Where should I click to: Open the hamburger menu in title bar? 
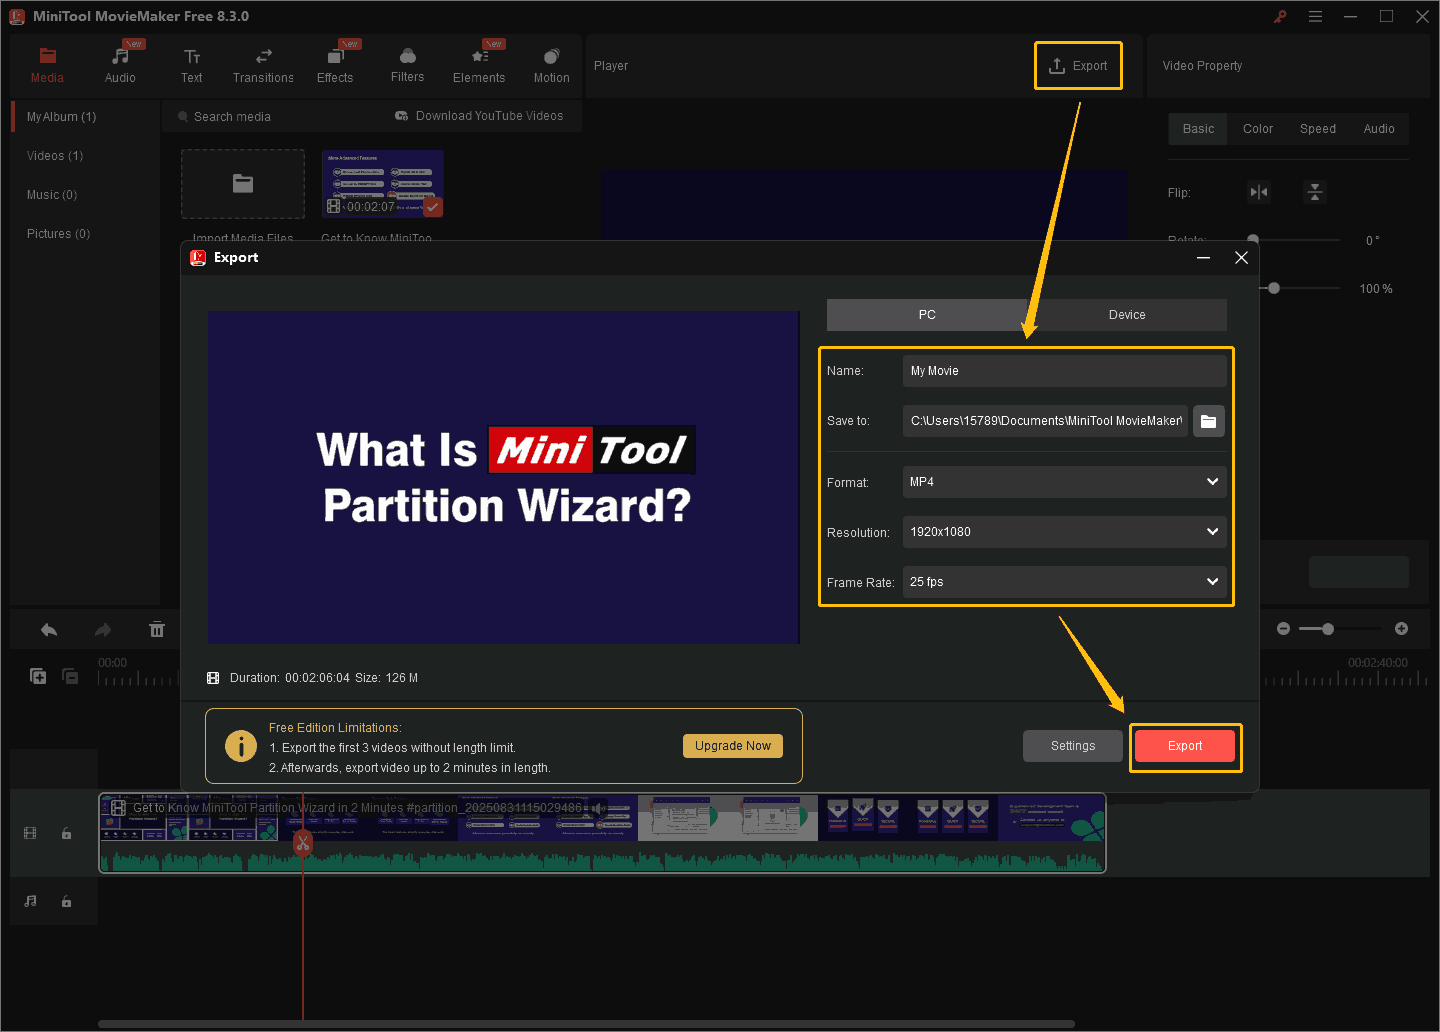click(1315, 16)
